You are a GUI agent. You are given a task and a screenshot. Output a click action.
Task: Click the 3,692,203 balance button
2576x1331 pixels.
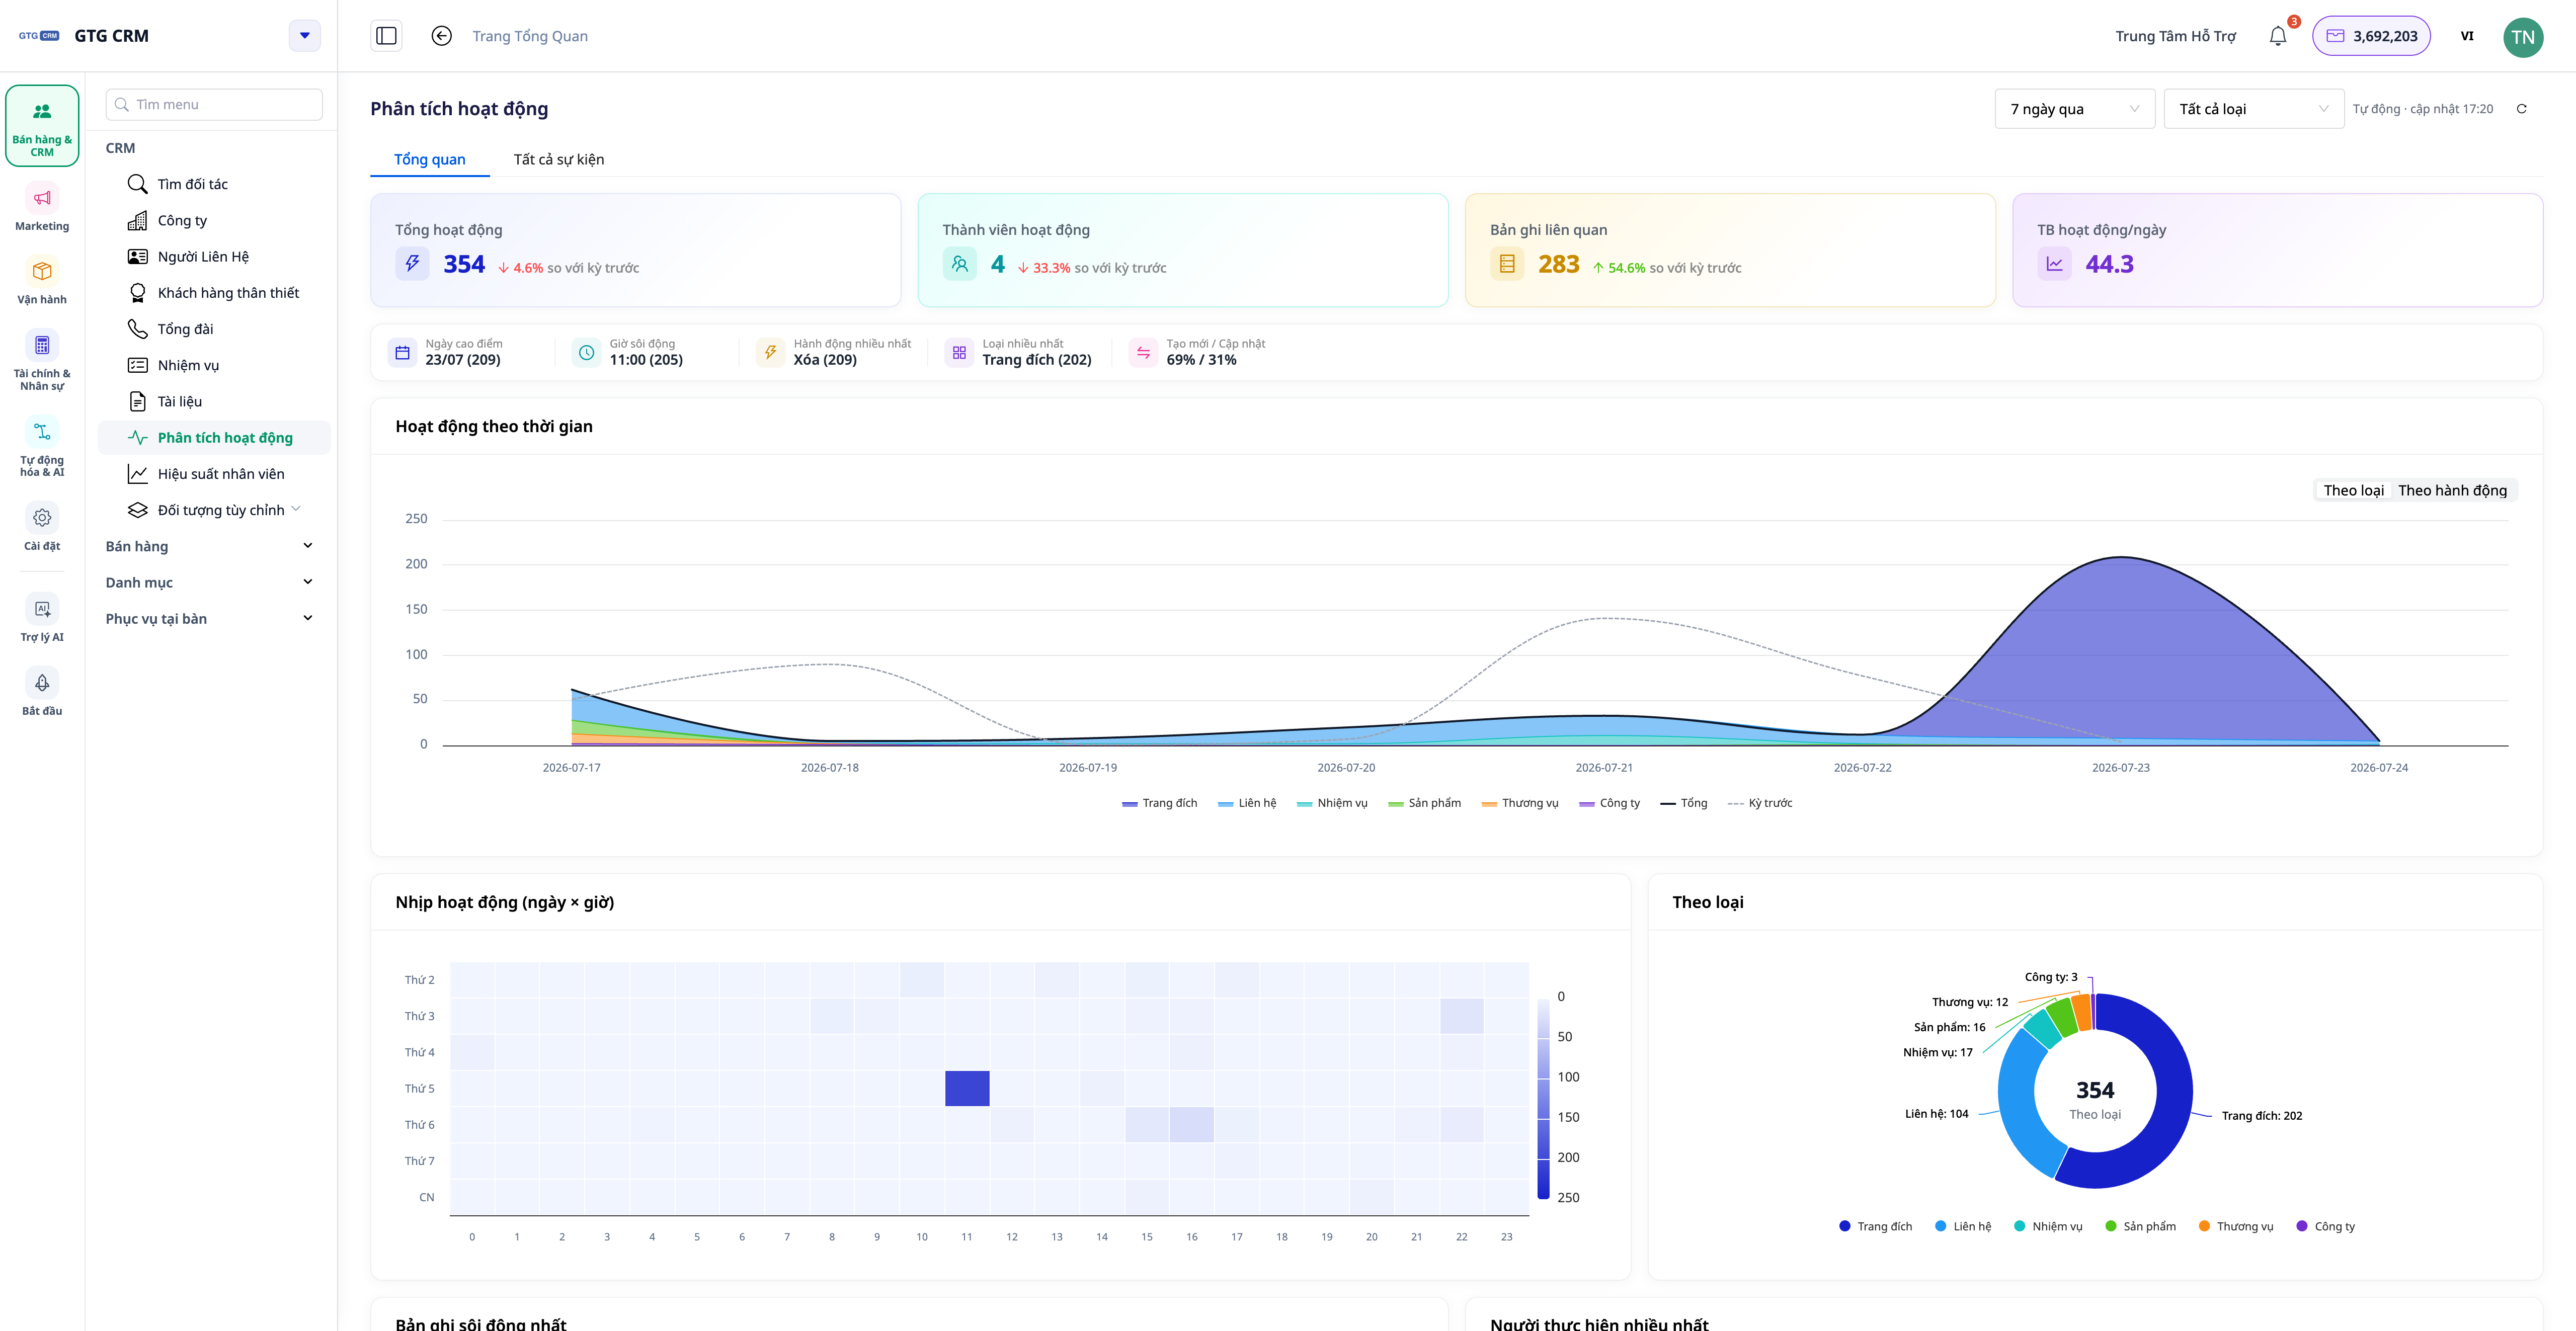tap(2371, 36)
